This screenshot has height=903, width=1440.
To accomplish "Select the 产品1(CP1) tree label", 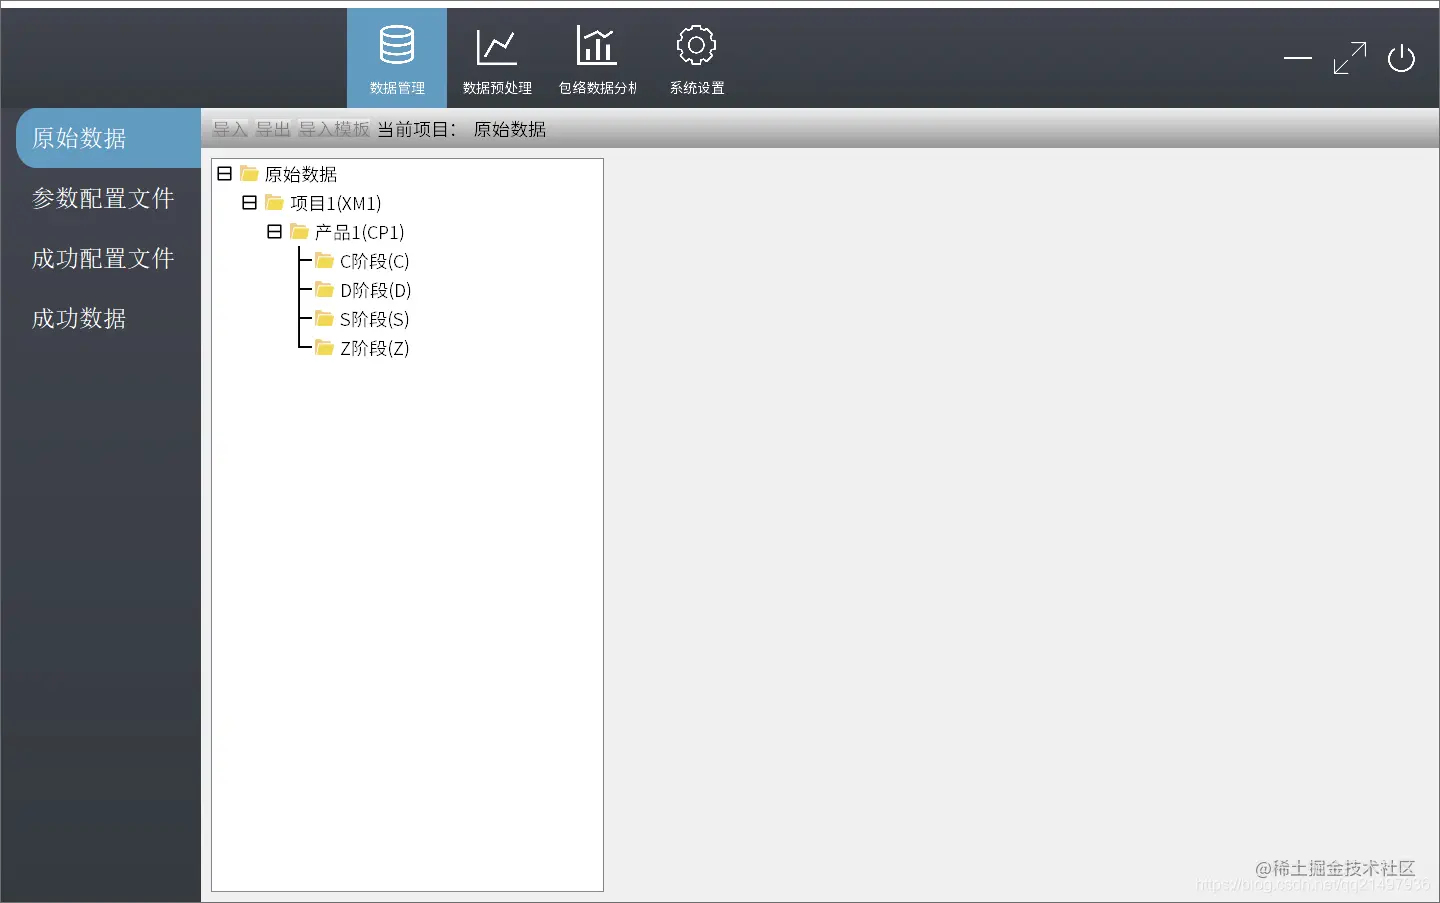I will click(x=360, y=232).
